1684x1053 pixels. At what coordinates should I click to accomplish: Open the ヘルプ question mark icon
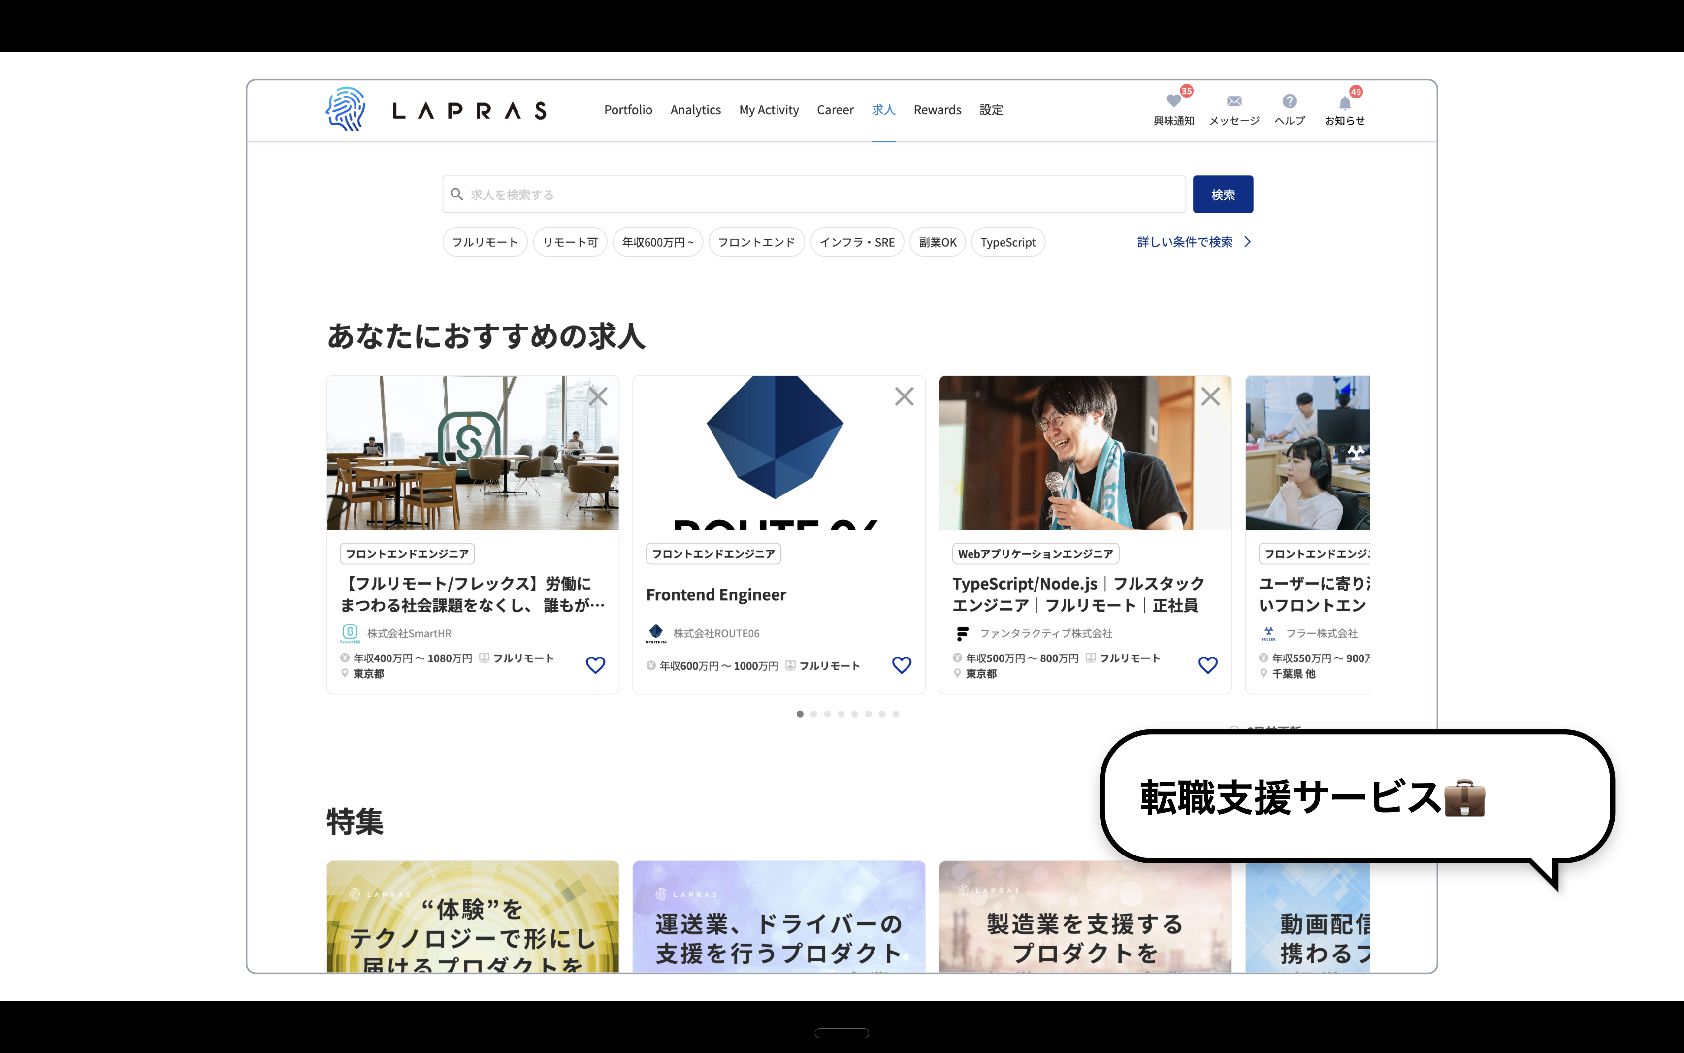[1289, 101]
